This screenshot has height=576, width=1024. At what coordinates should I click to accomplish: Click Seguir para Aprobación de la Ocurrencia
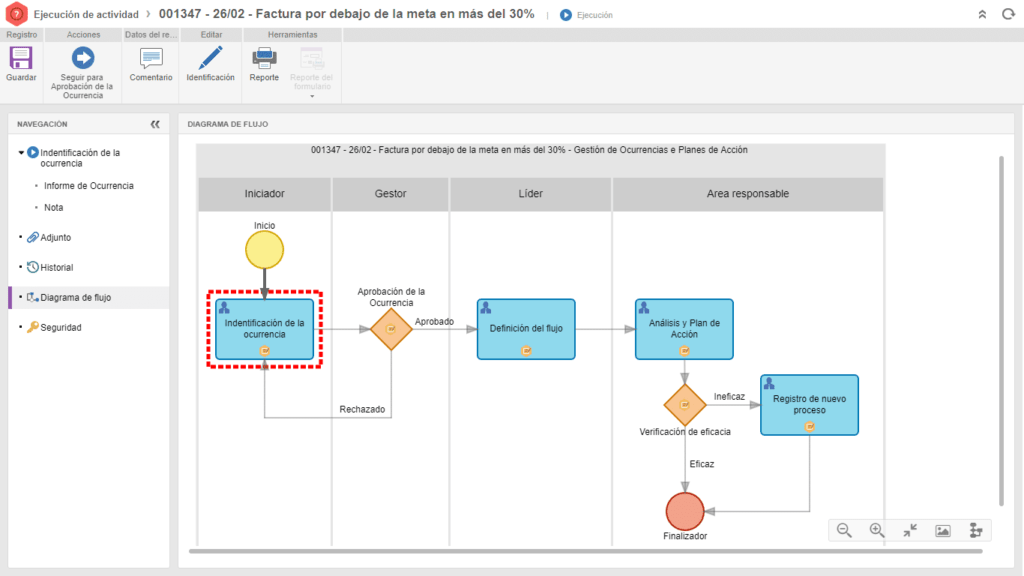click(x=83, y=59)
